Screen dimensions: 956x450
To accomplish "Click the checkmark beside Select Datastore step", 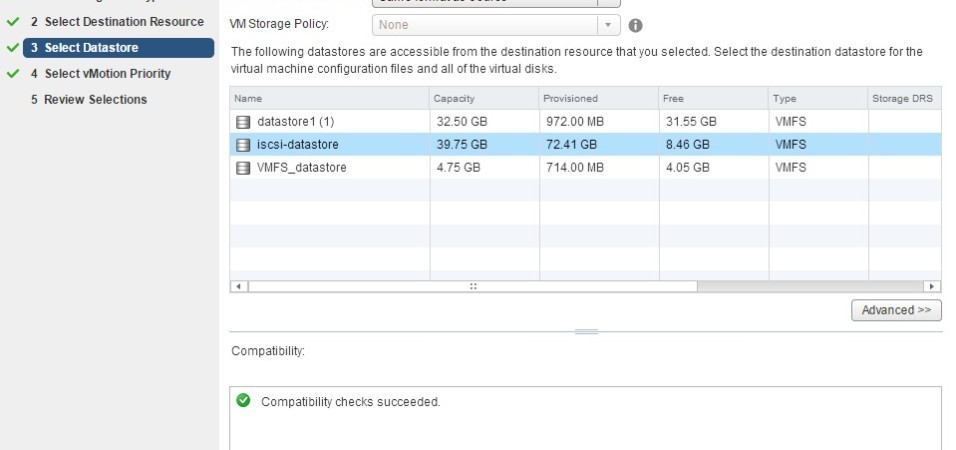I will click(x=13, y=48).
